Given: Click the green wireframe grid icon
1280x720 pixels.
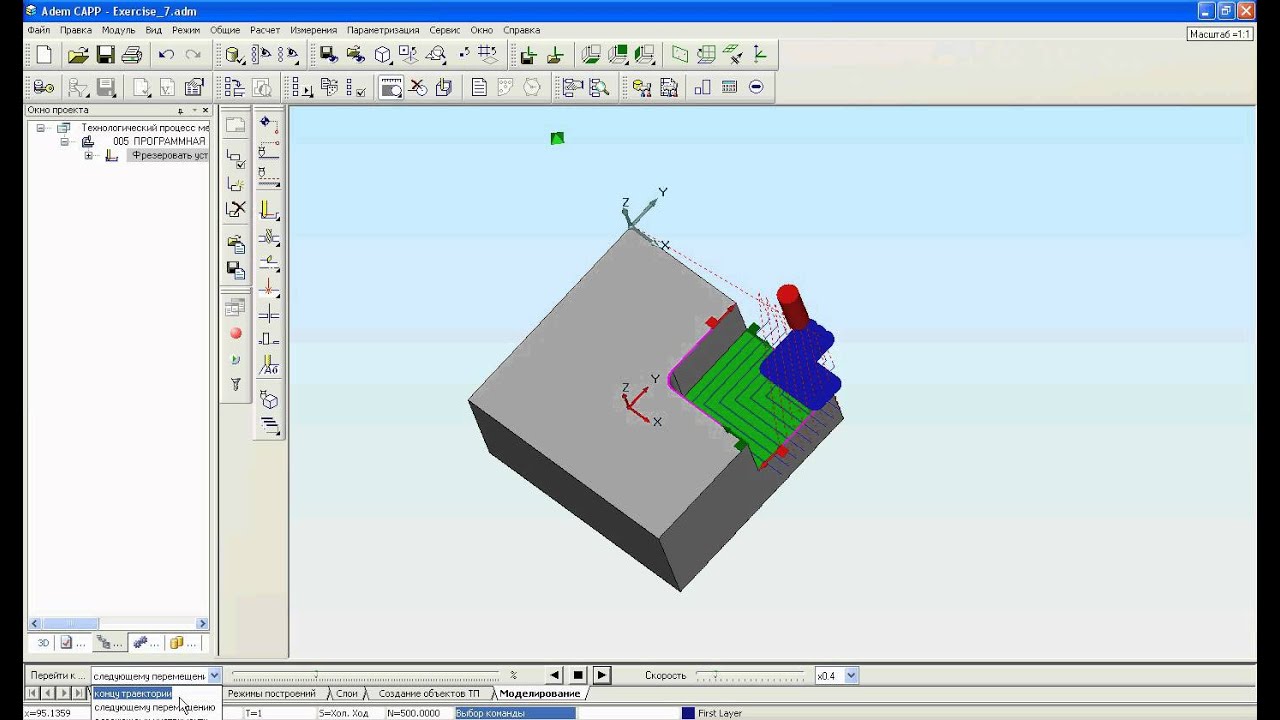Looking at the screenshot, I should click(707, 55).
